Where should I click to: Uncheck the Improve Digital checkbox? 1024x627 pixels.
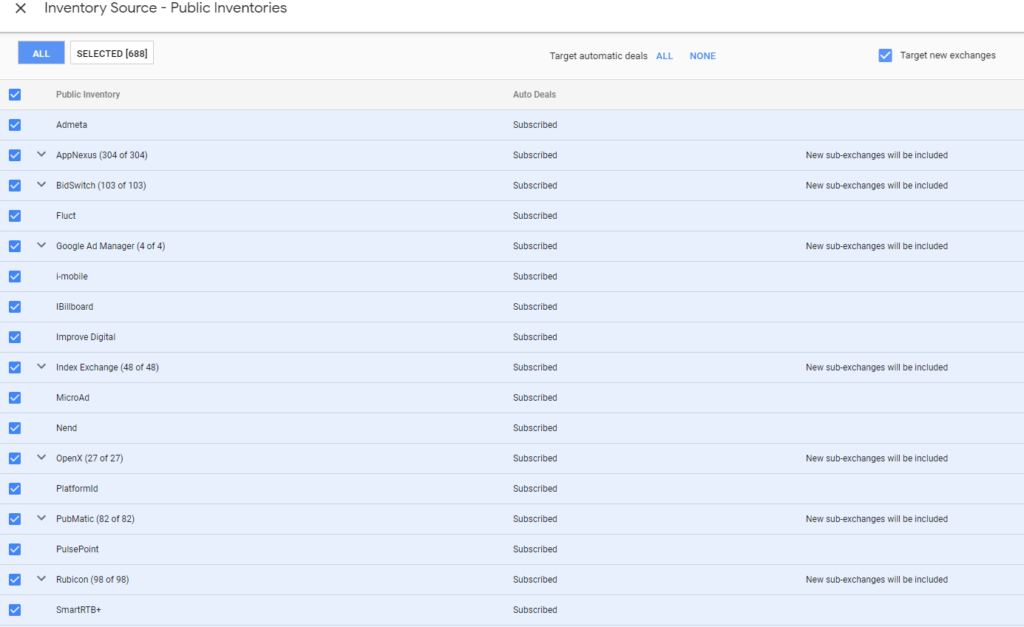[x=15, y=337]
